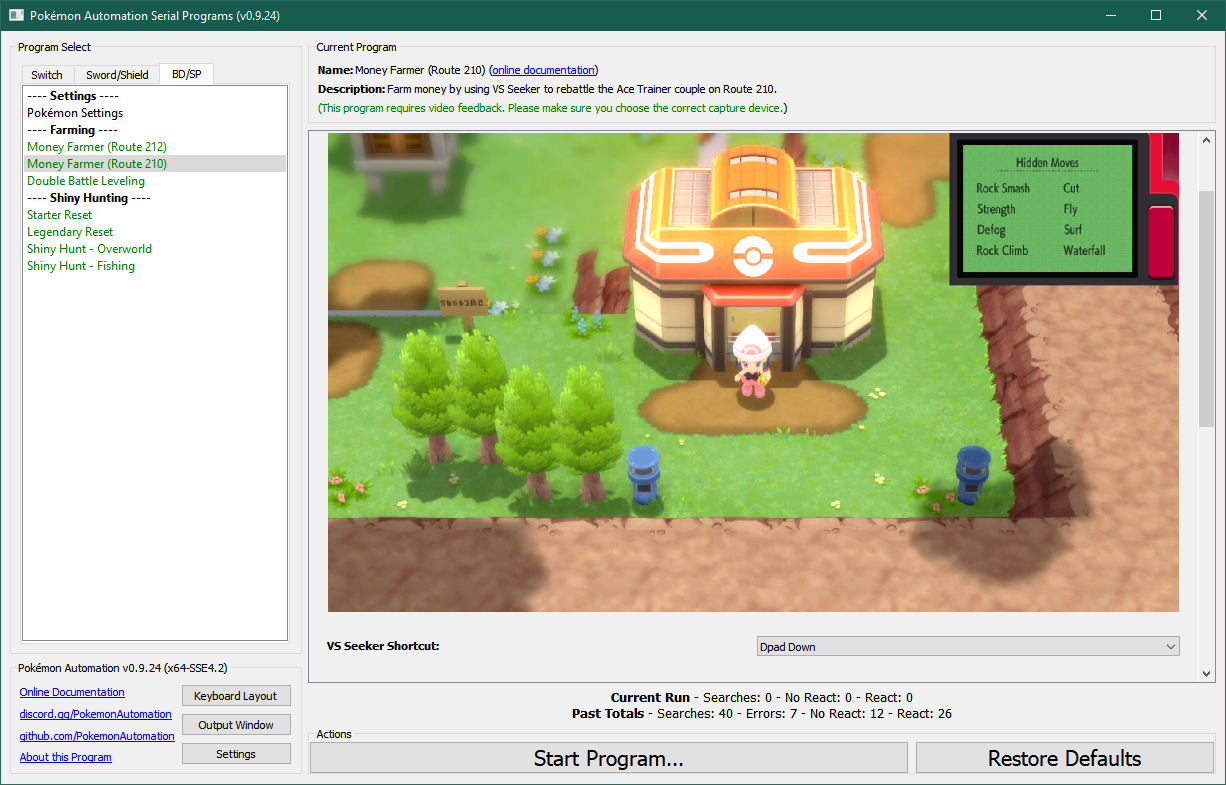Select Money Farmer (Route 212) program
Image resolution: width=1226 pixels, height=785 pixels.
click(x=97, y=147)
